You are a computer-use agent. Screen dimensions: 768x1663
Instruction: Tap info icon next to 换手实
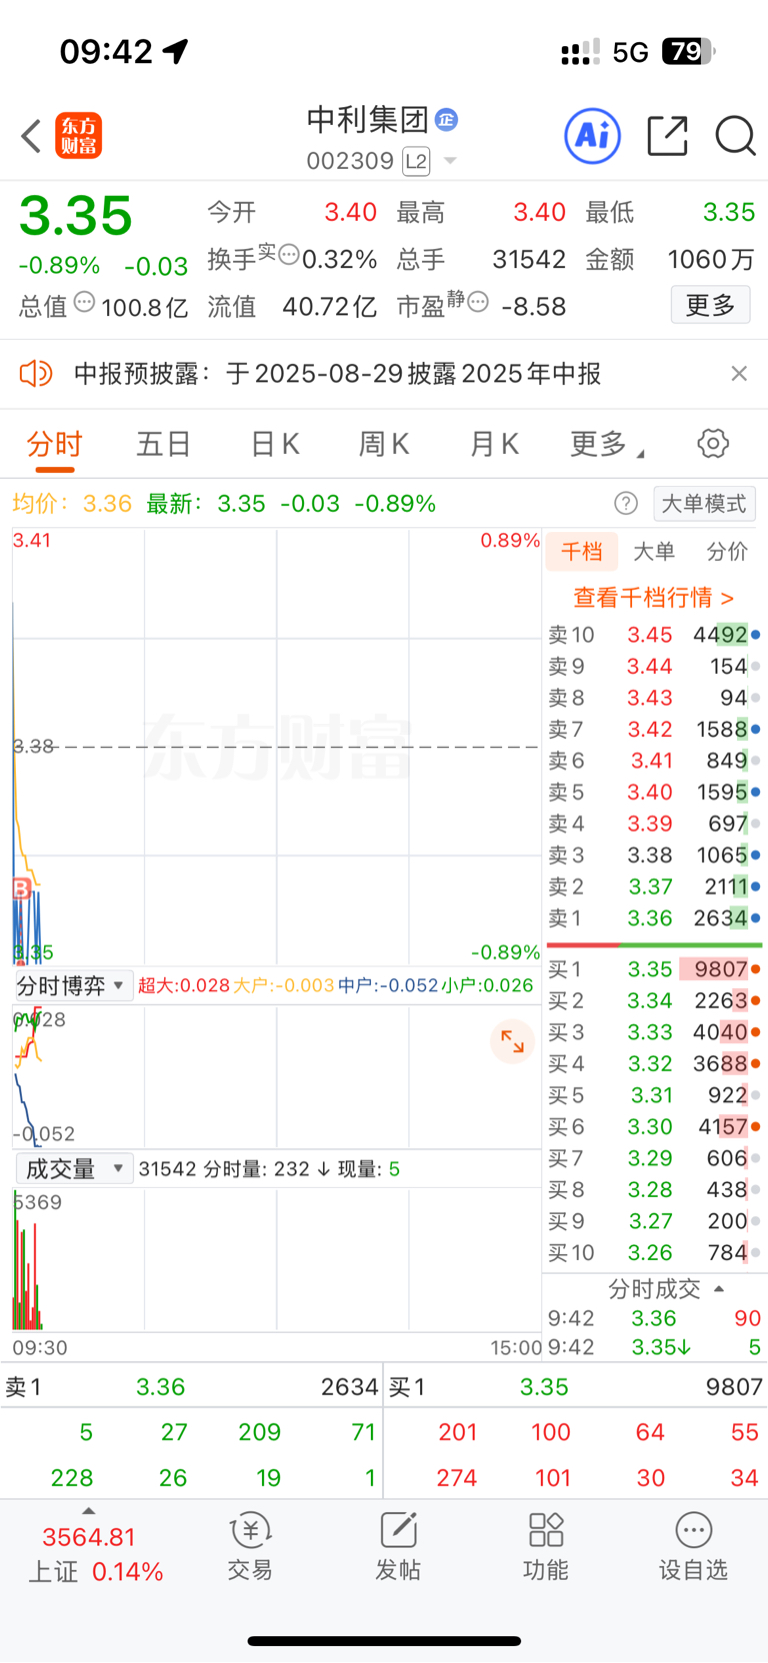pyautogui.click(x=289, y=254)
